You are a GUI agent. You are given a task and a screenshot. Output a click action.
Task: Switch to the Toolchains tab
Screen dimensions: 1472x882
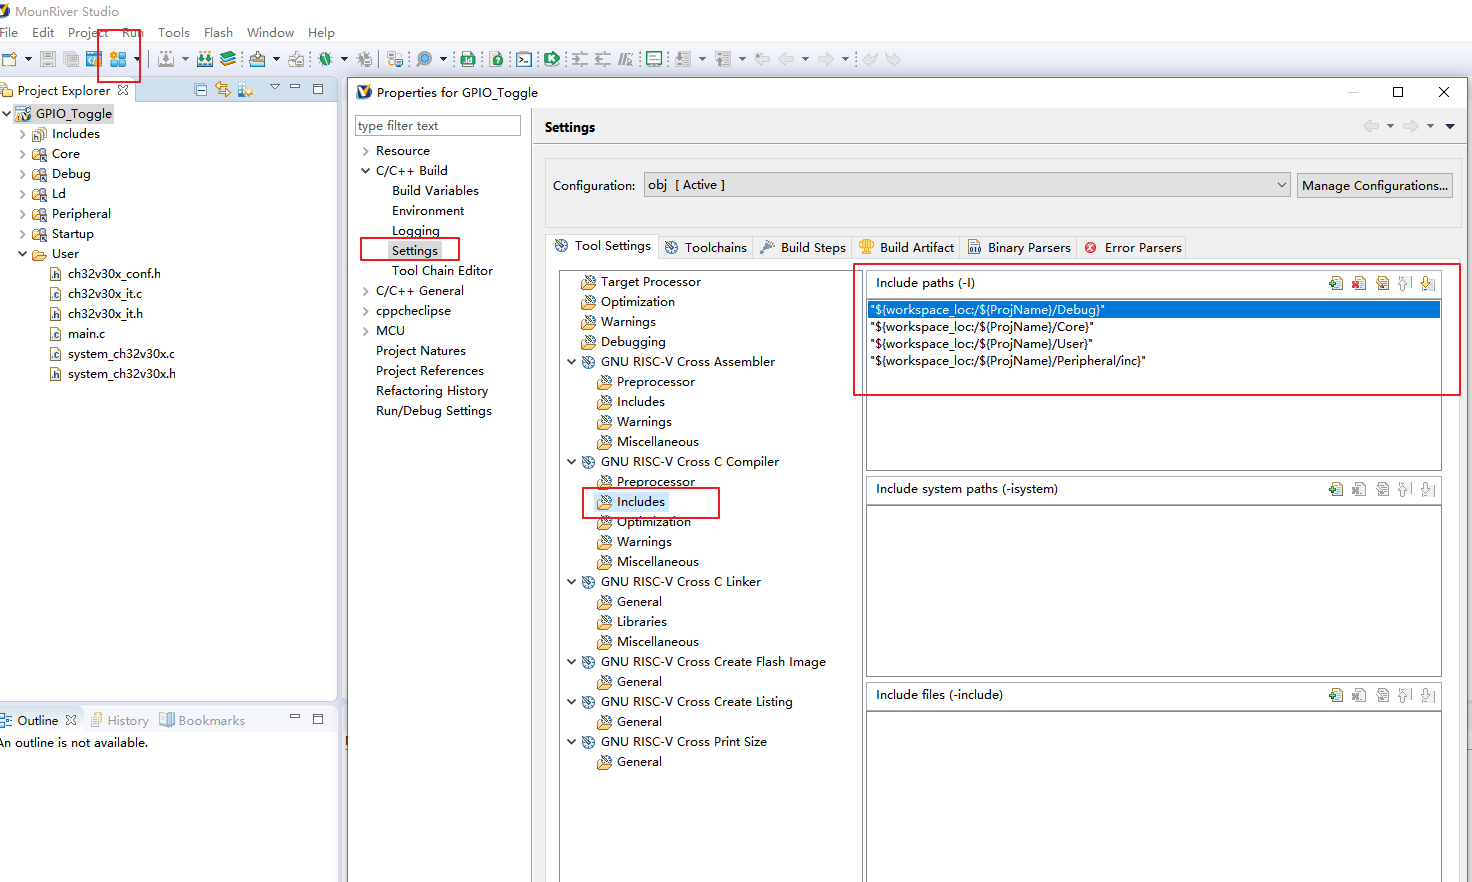click(x=706, y=247)
